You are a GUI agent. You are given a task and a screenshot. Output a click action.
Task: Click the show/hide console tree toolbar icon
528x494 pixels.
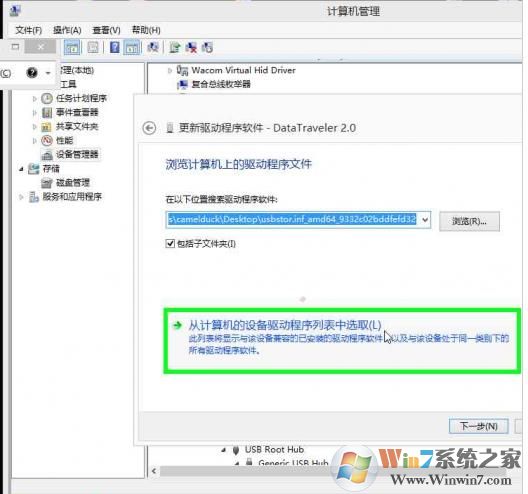pos(72,47)
